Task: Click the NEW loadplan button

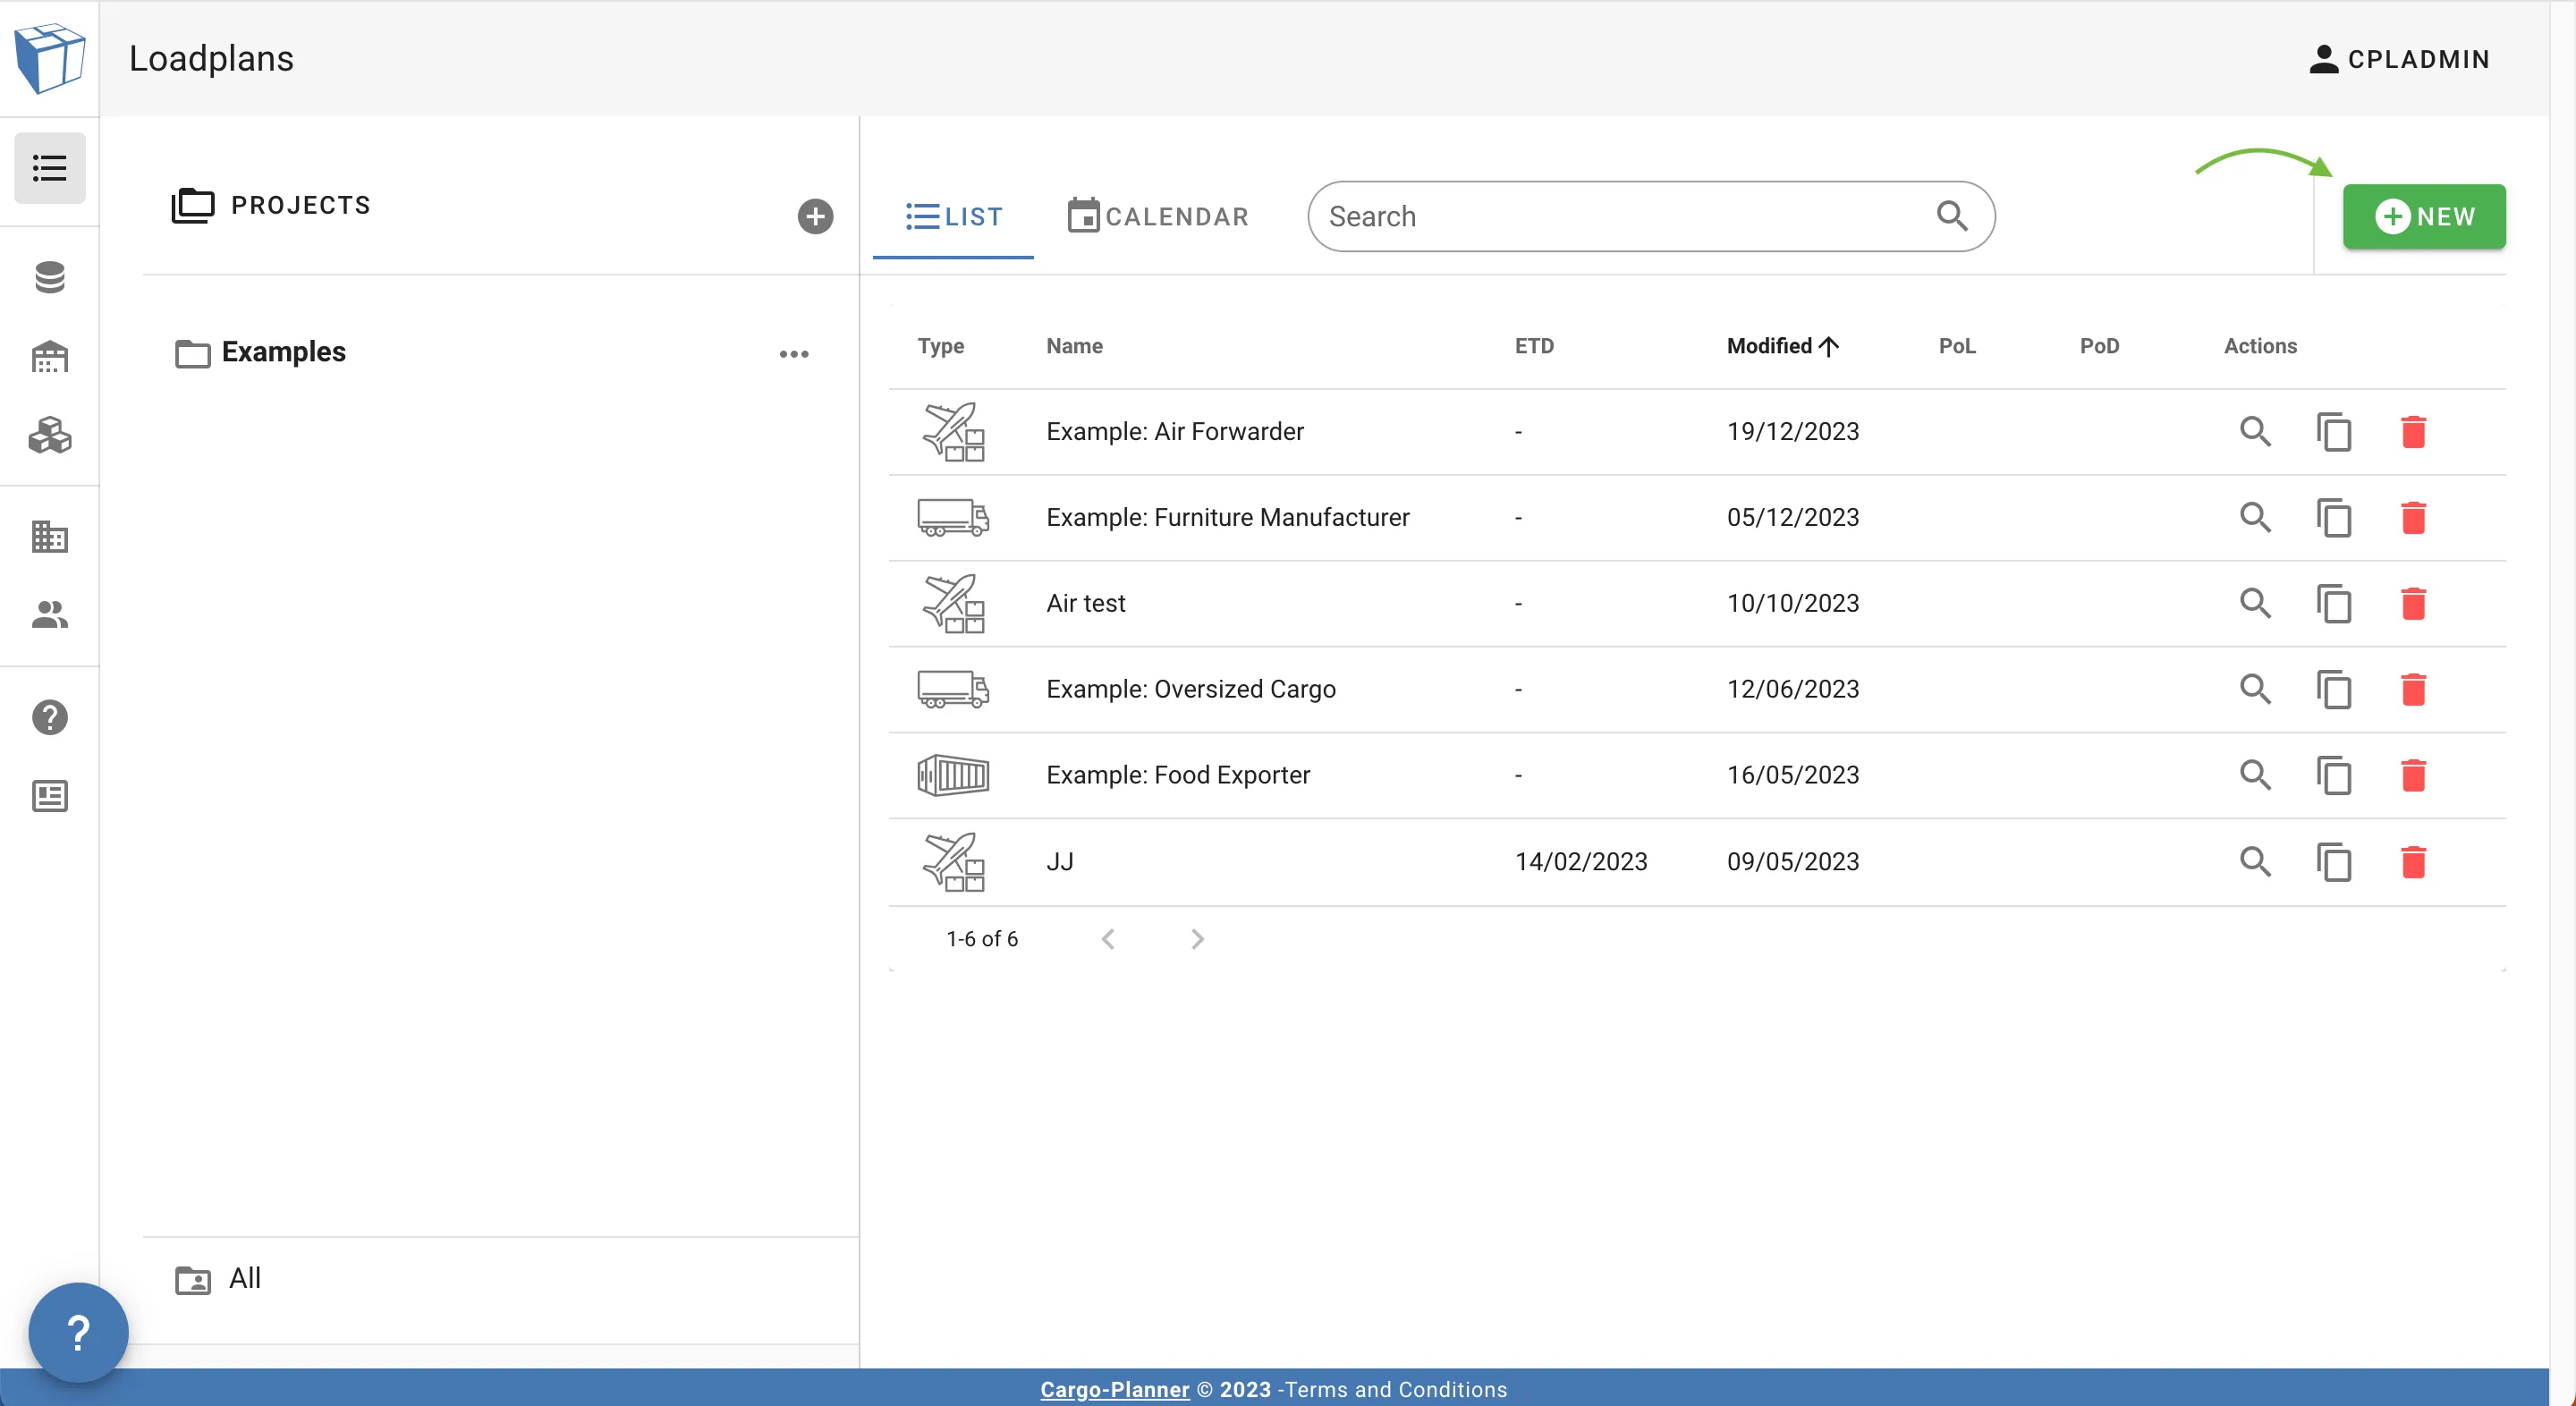Action: click(2424, 215)
